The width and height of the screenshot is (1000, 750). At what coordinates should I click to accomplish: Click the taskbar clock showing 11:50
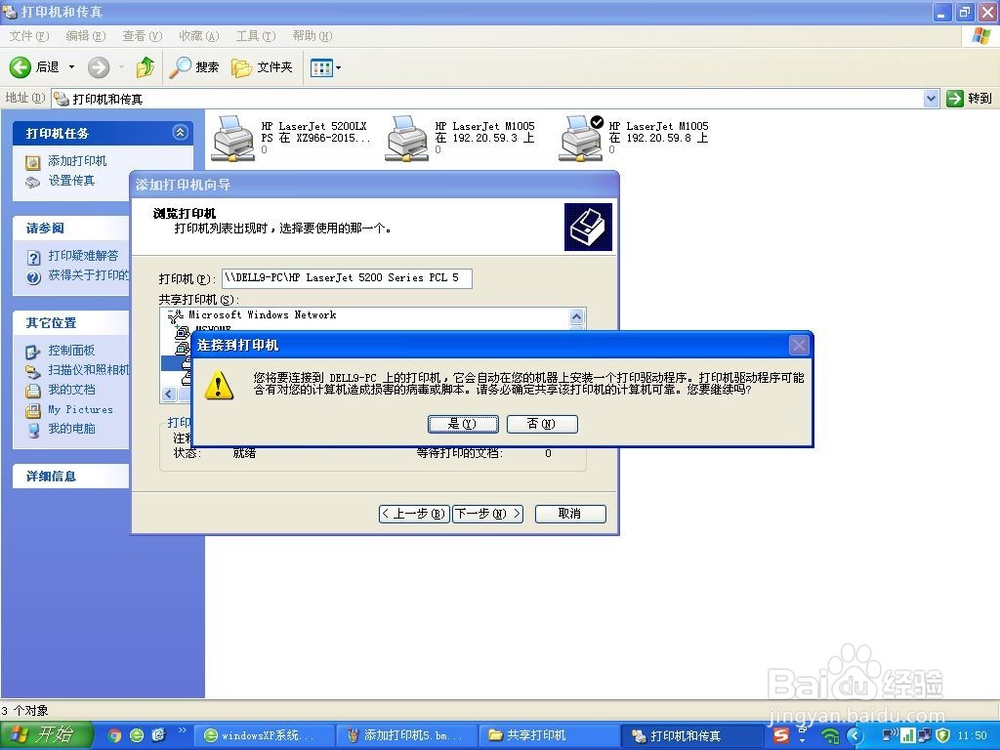(x=972, y=736)
